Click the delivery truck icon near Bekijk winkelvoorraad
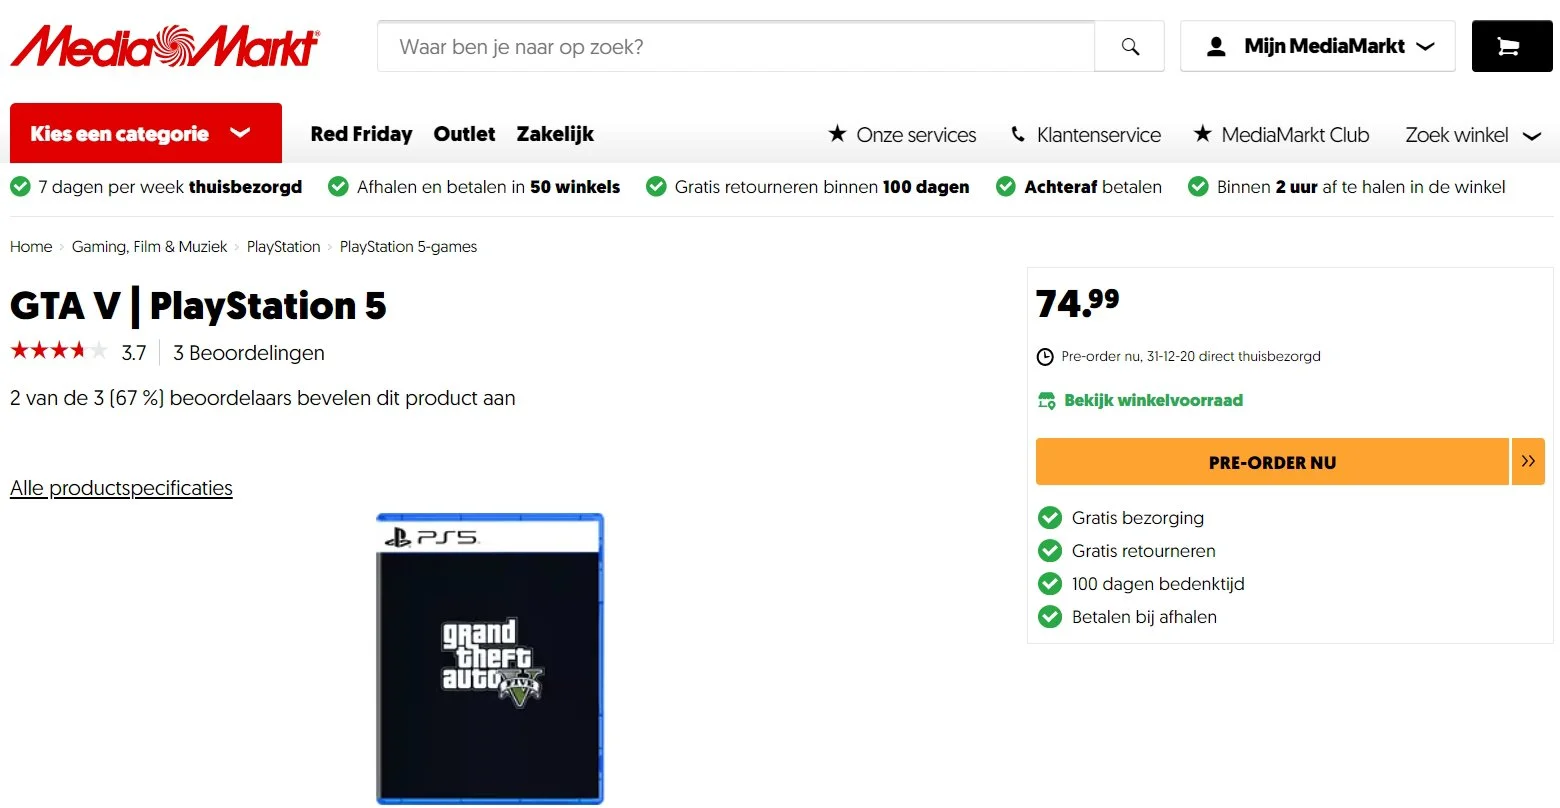The width and height of the screenshot is (1560, 808). click(1046, 400)
